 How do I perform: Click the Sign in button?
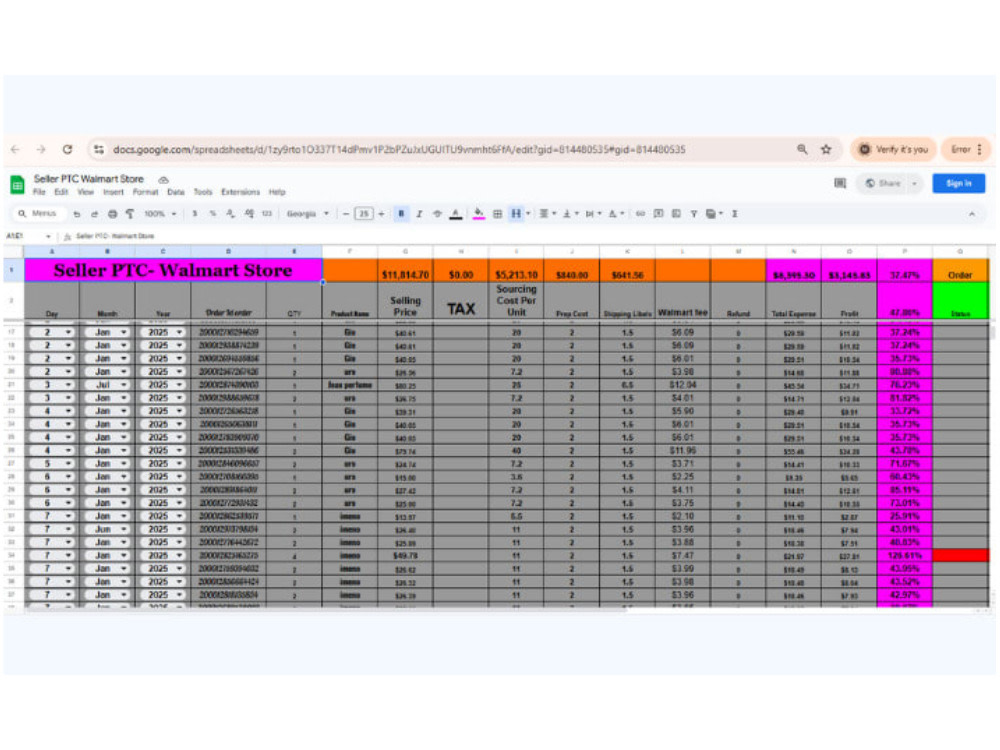(x=959, y=184)
